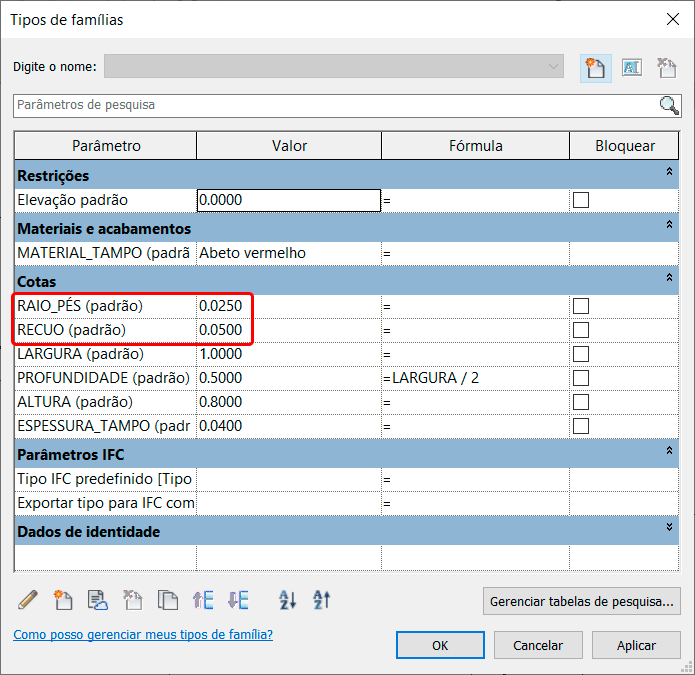Click the New type icon beside name field
Viewport: 695px width, 675px height.
[595, 68]
